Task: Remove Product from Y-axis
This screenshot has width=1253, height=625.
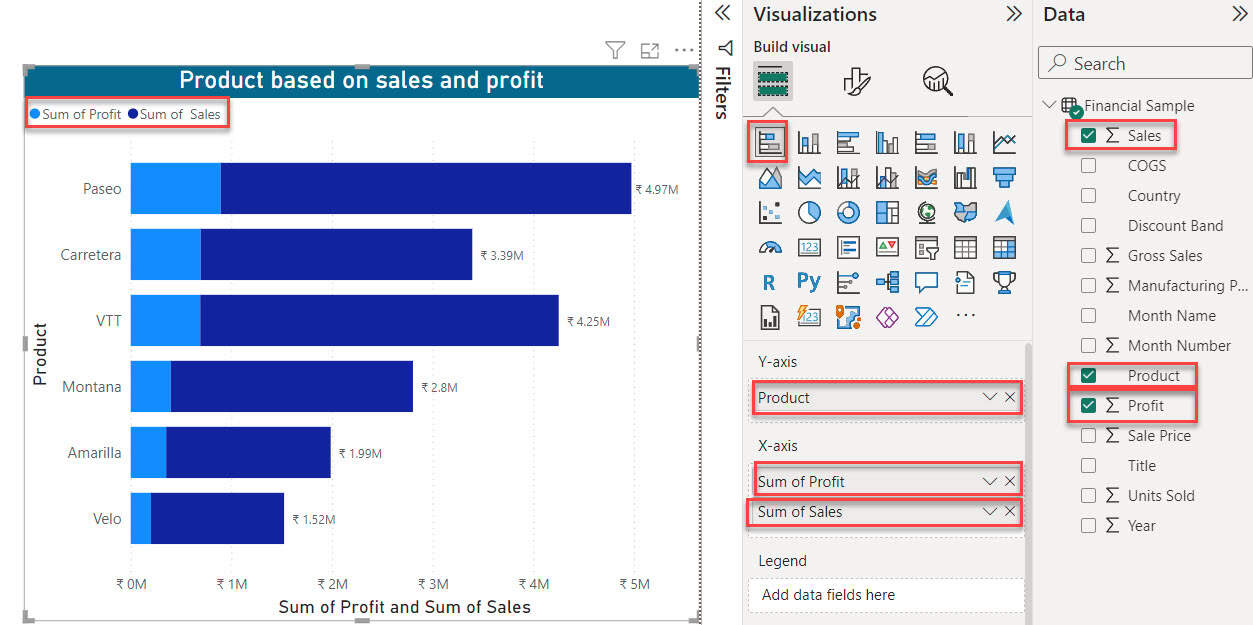Action: (1010, 397)
